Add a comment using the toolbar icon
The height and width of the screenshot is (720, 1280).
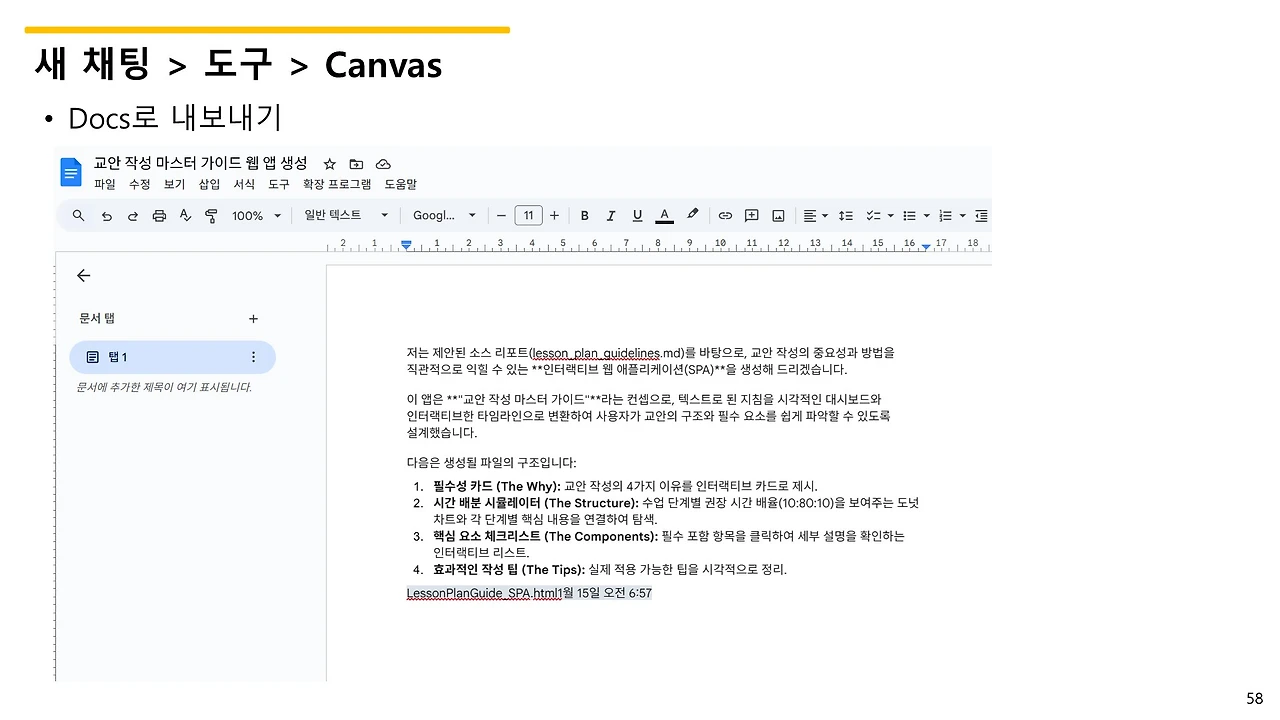coord(752,215)
